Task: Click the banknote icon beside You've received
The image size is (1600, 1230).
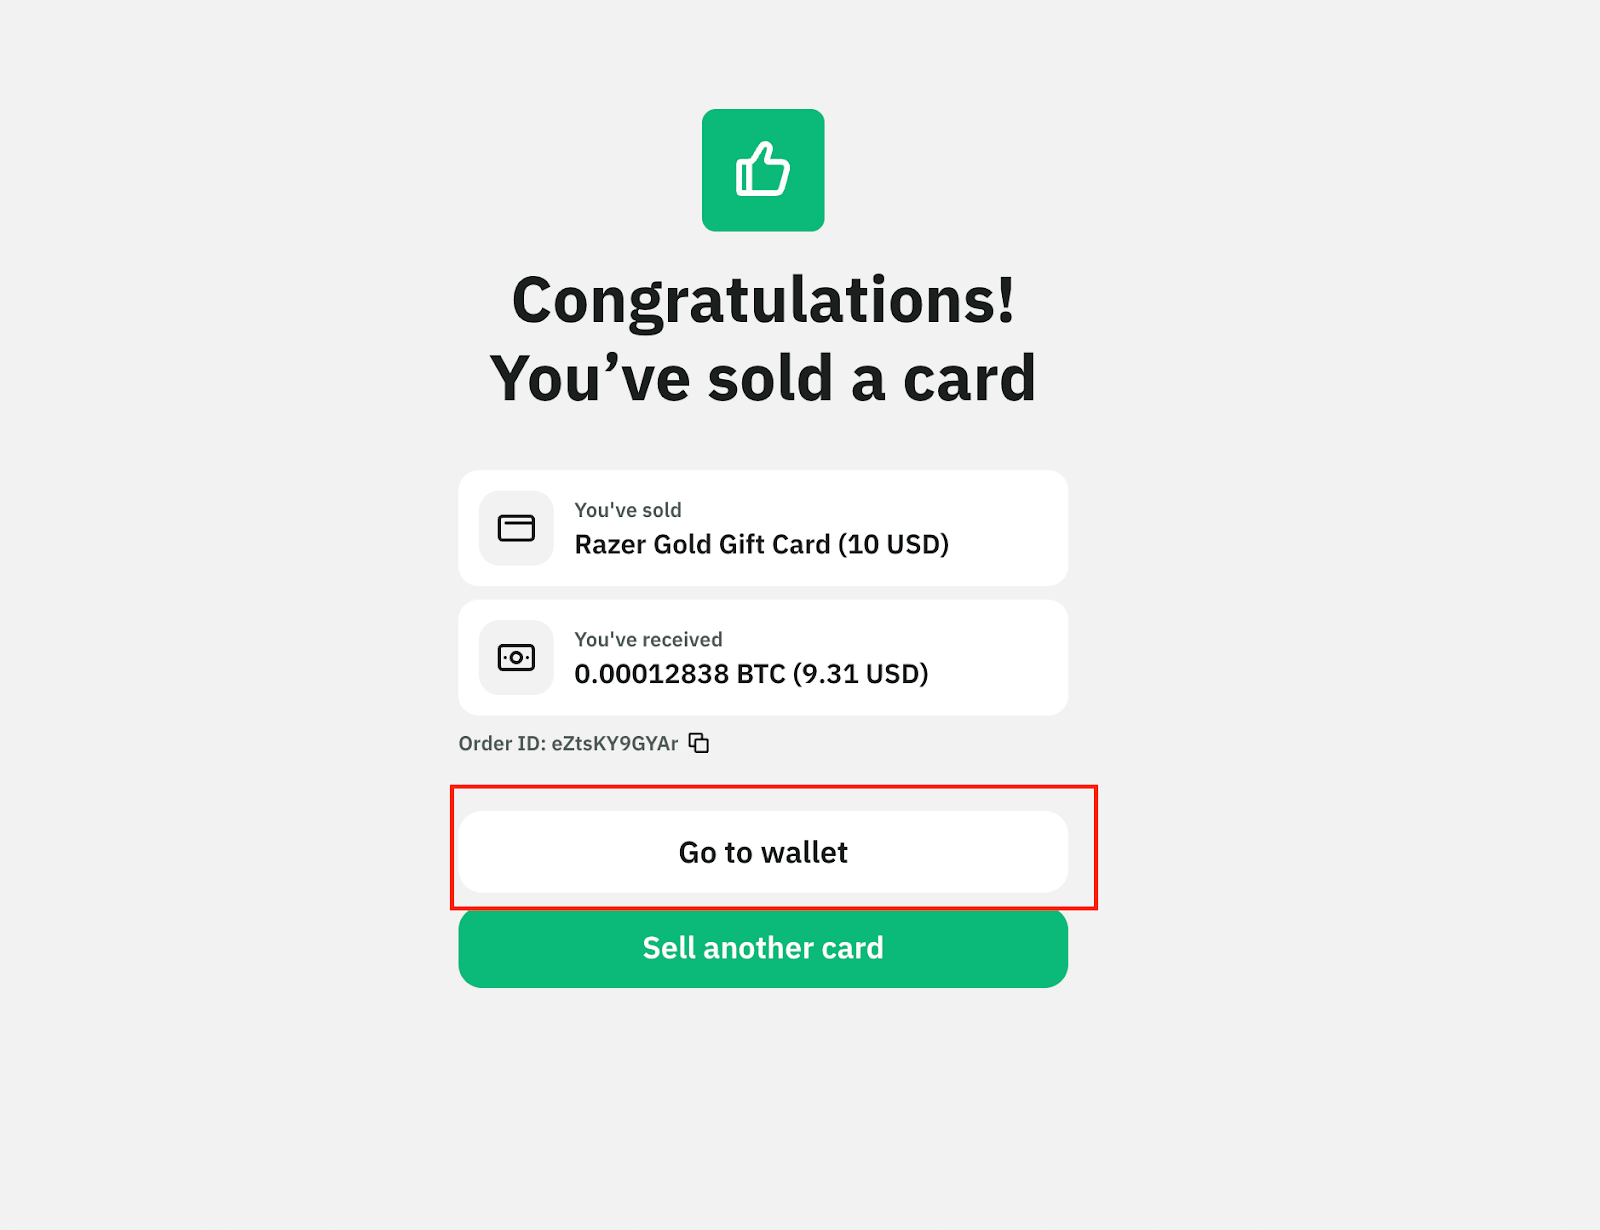Action: [x=516, y=658]
